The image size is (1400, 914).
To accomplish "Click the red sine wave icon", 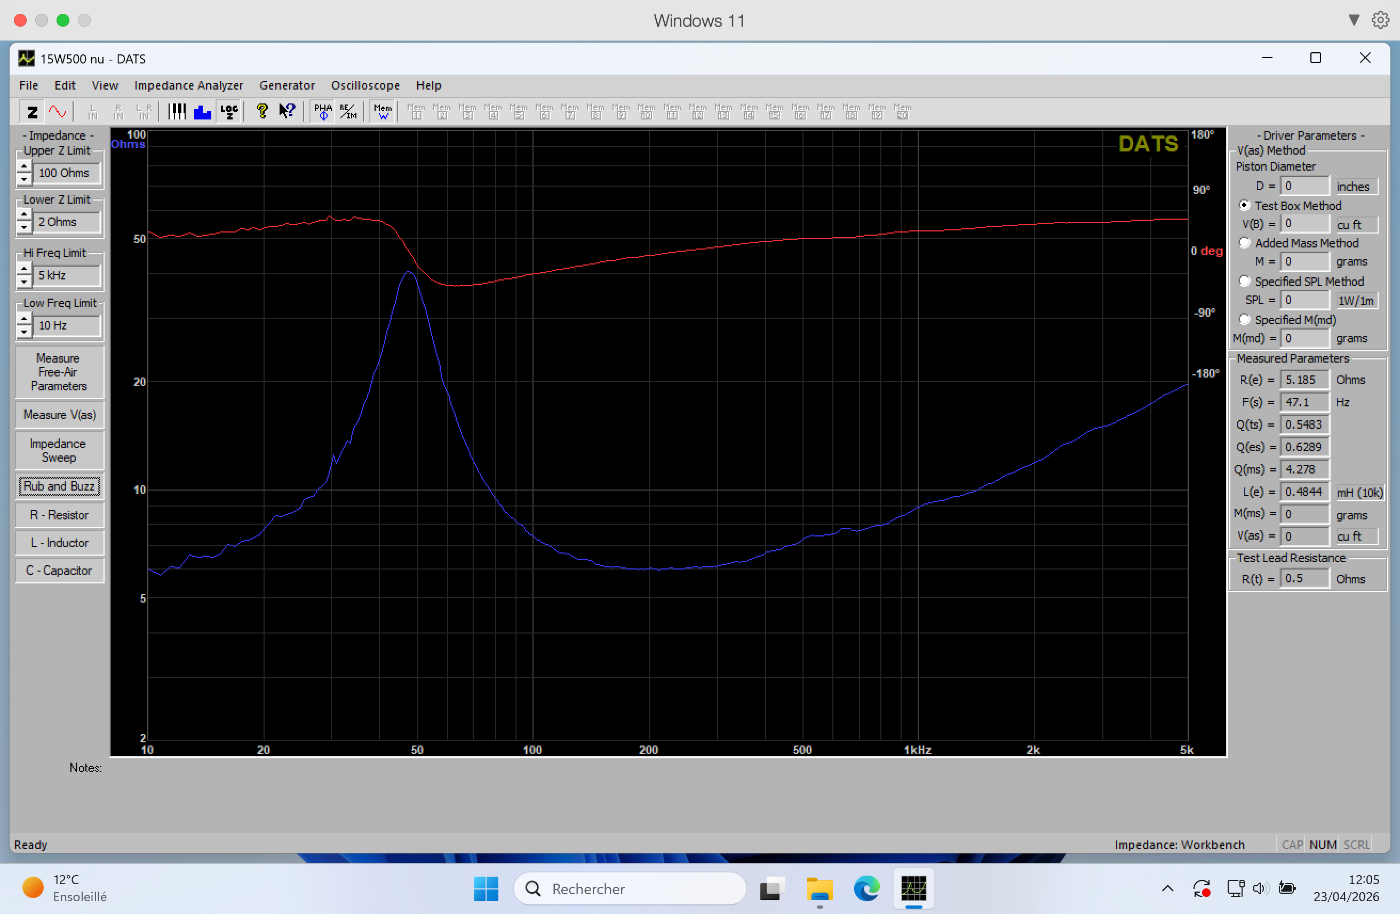I will click(58, 112).
